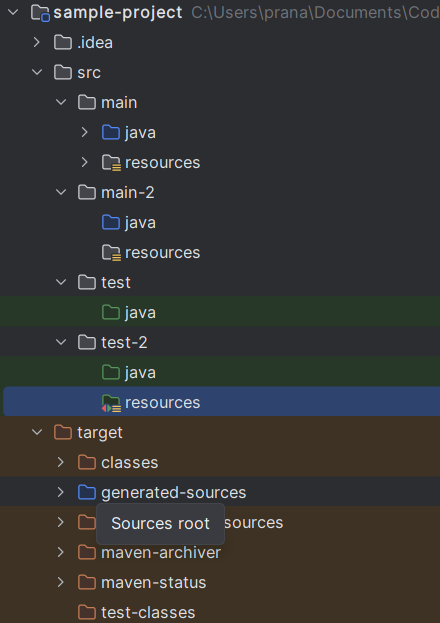Viewport: 440px width, 623px height.
Task: Click the resources root icon under main
Action: point(111,163)
